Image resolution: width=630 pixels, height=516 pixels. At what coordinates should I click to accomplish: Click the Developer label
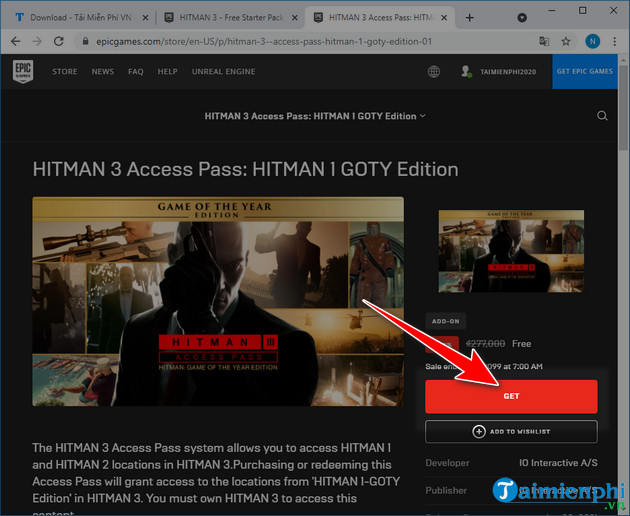tap(447, 463)
